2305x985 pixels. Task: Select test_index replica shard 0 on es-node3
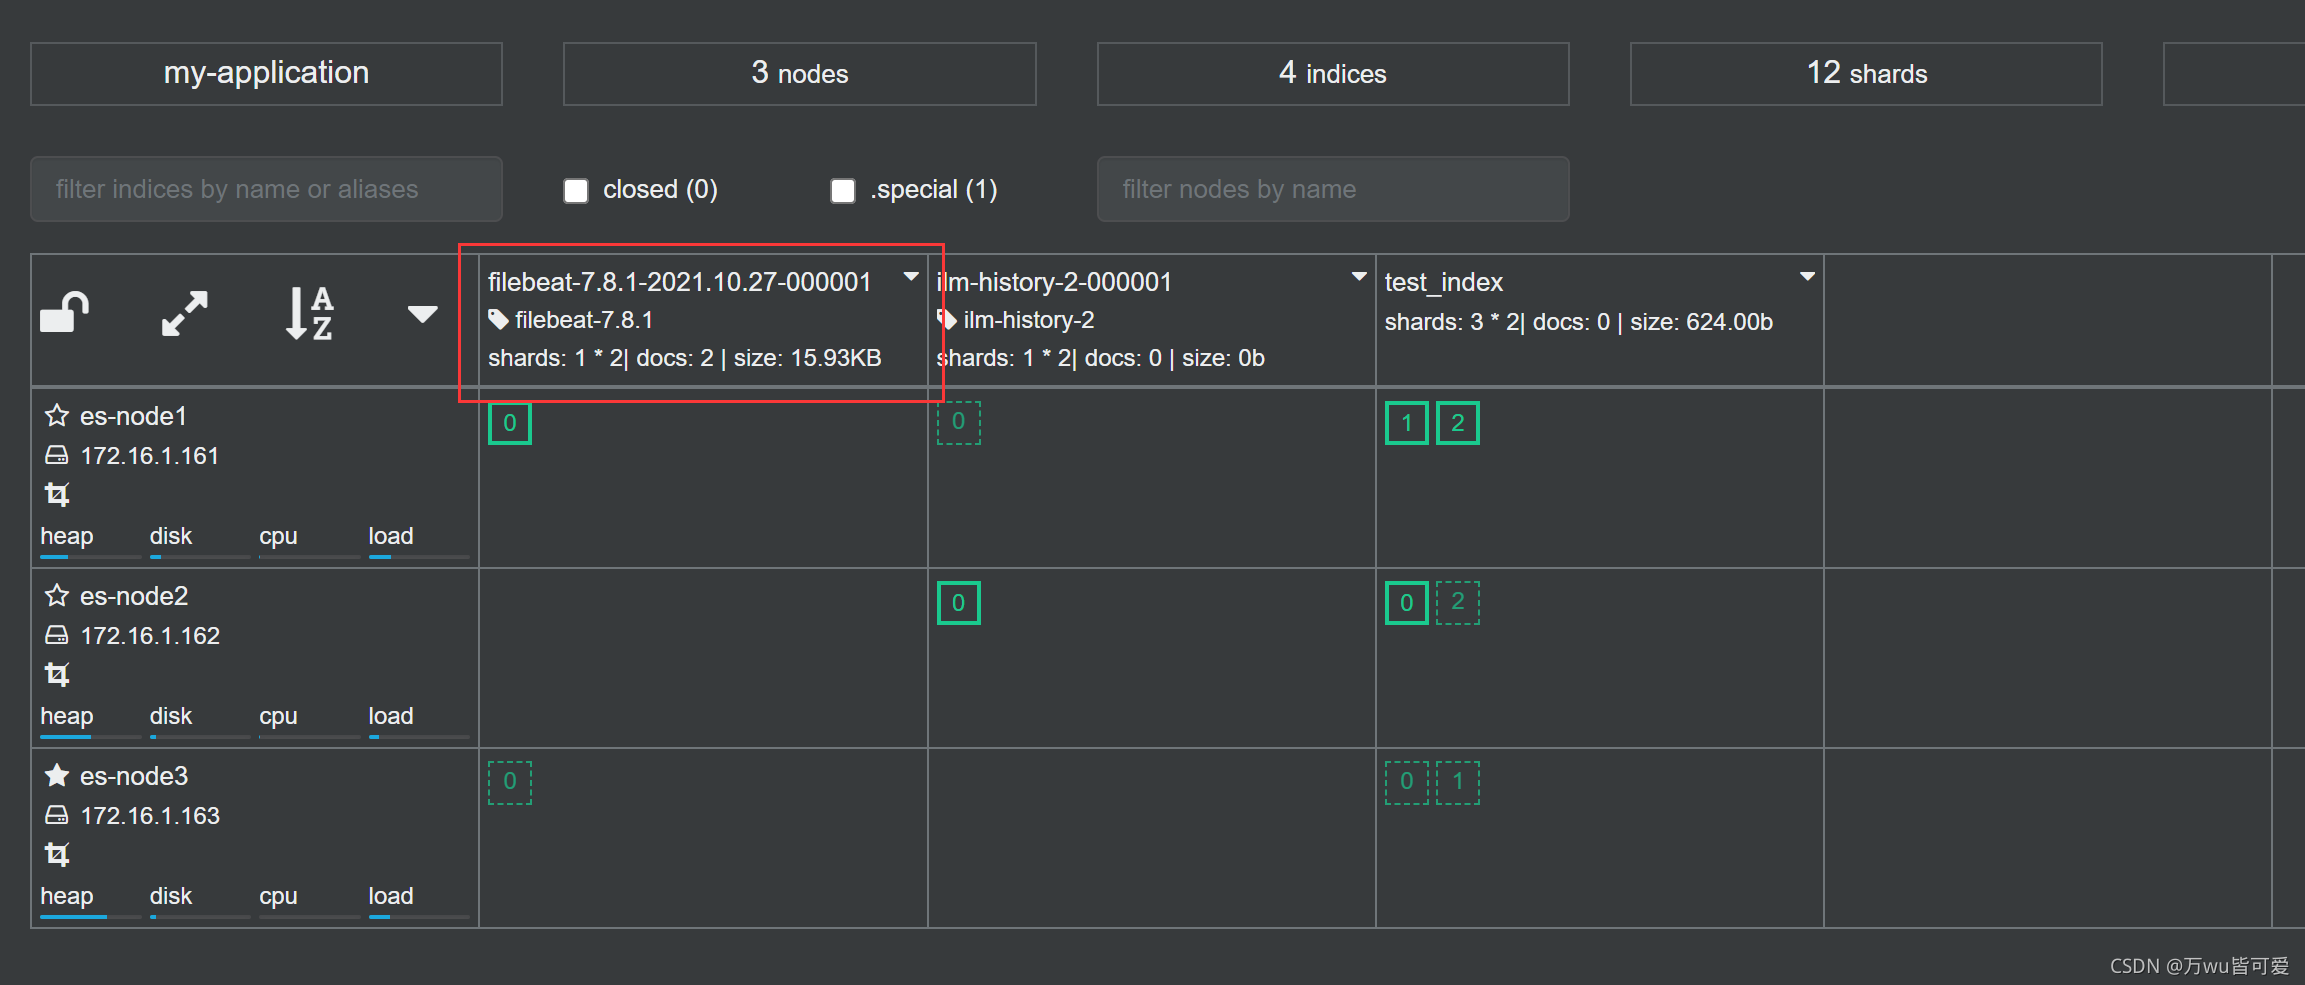coord(1407,783)
